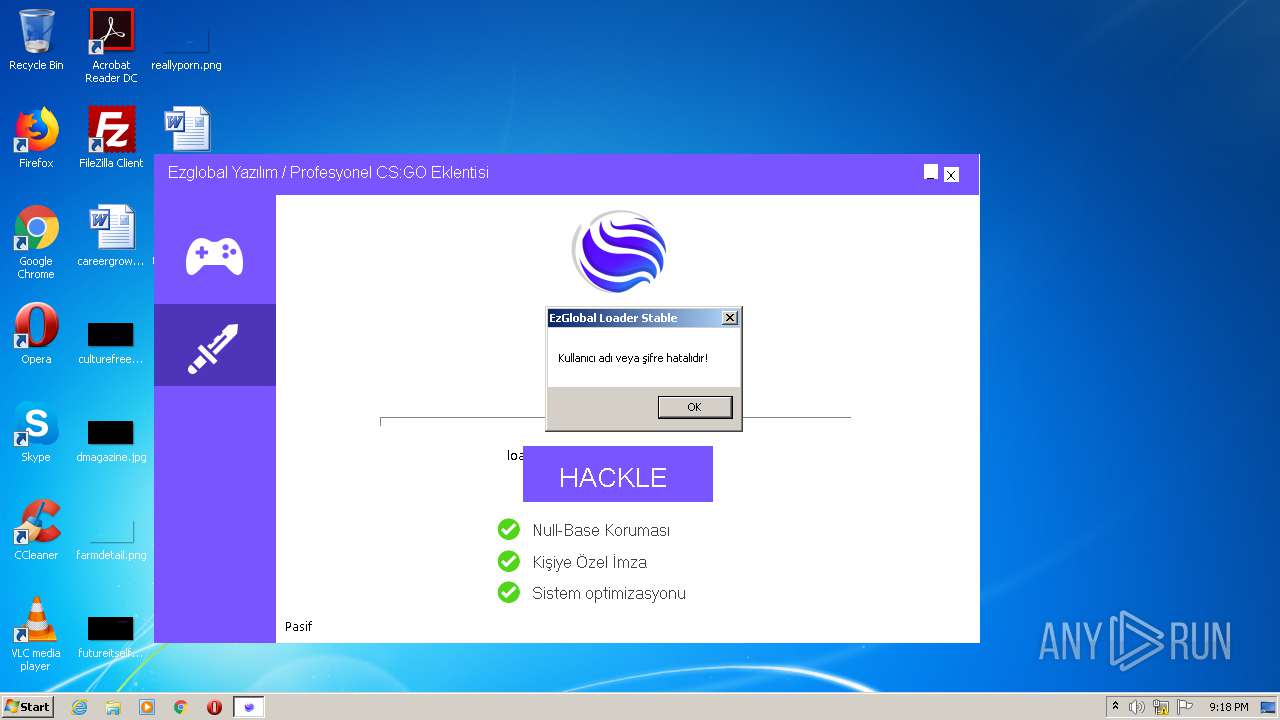Viewport: 1280px width, 720px height.
Task: Select the farmdetail.png desktop file
Action: pyautogui.click(x=111, y=539)
